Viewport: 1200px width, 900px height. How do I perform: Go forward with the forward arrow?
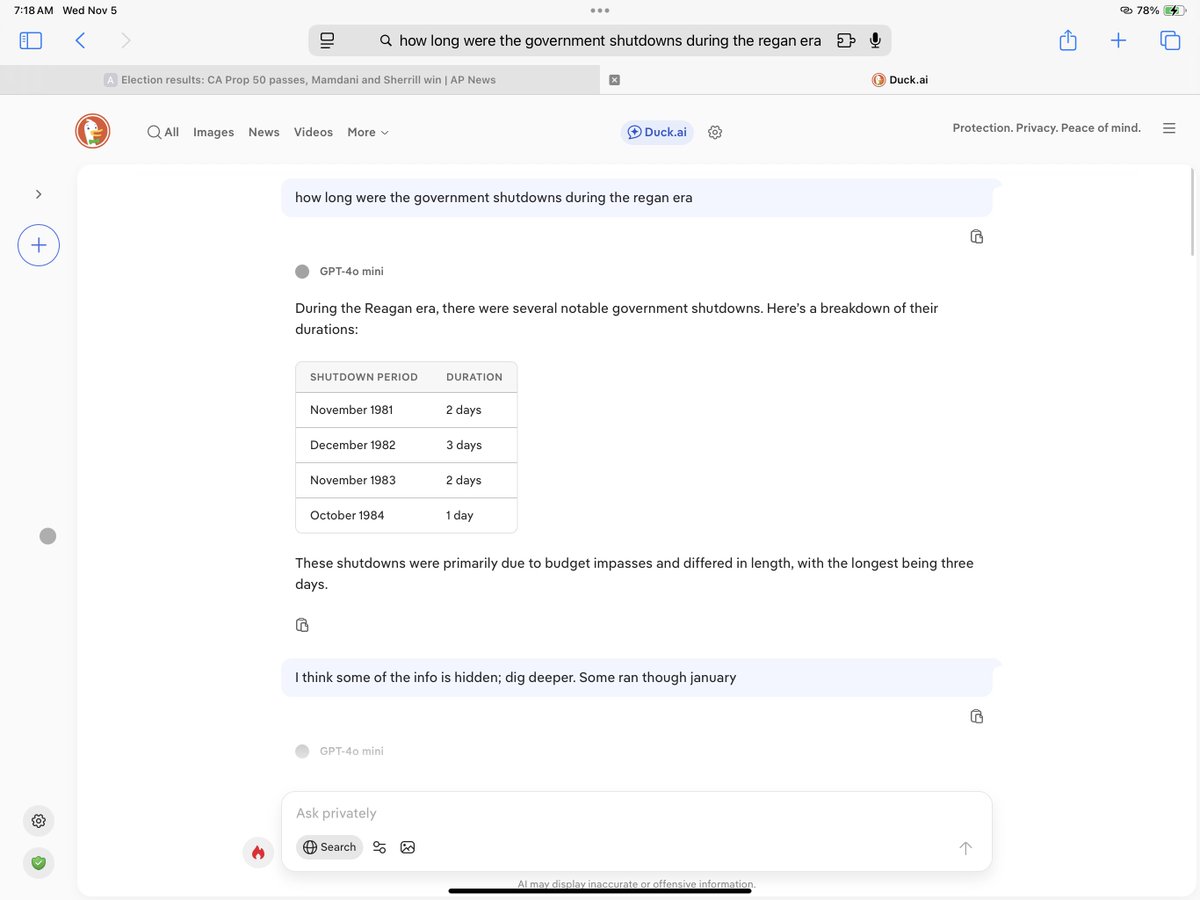(x=125, y=41)
